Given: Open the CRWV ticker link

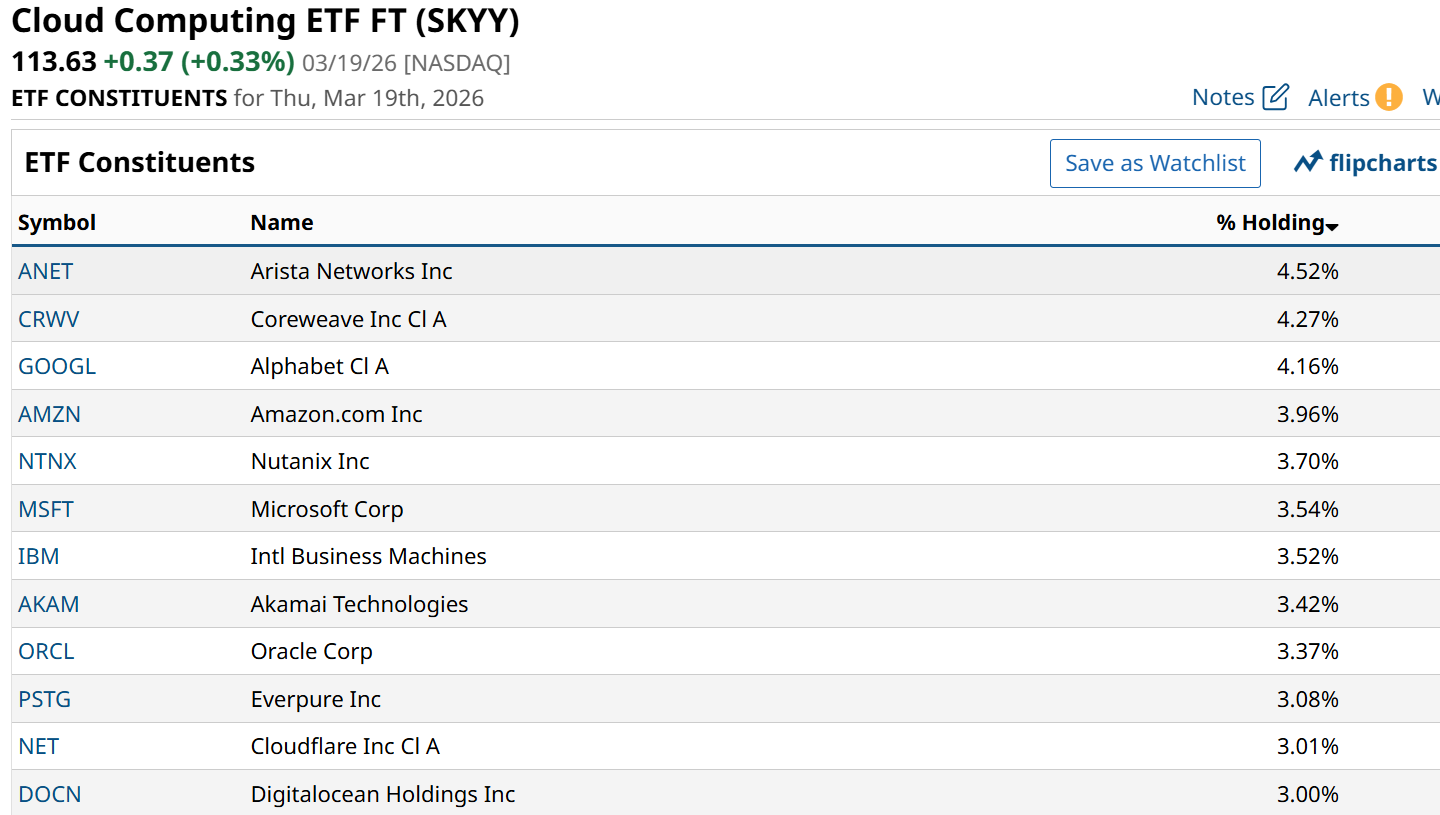Looking at the screenshot, I should point(48,319).
